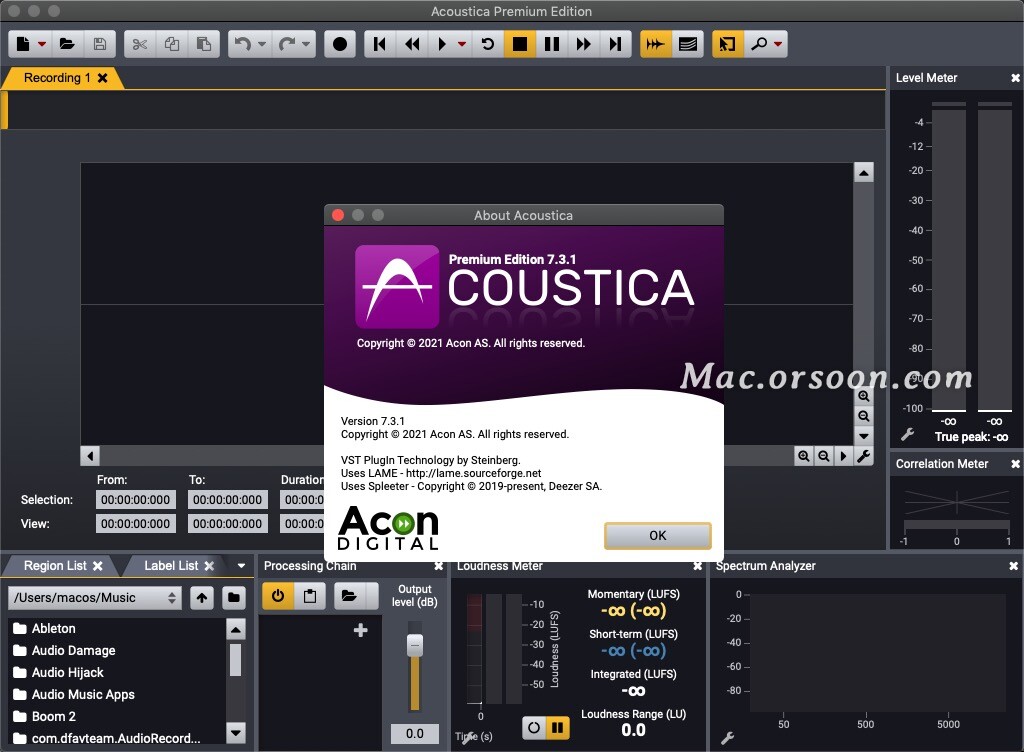Zoom out vertically on waveform

[x=863, y=416]
